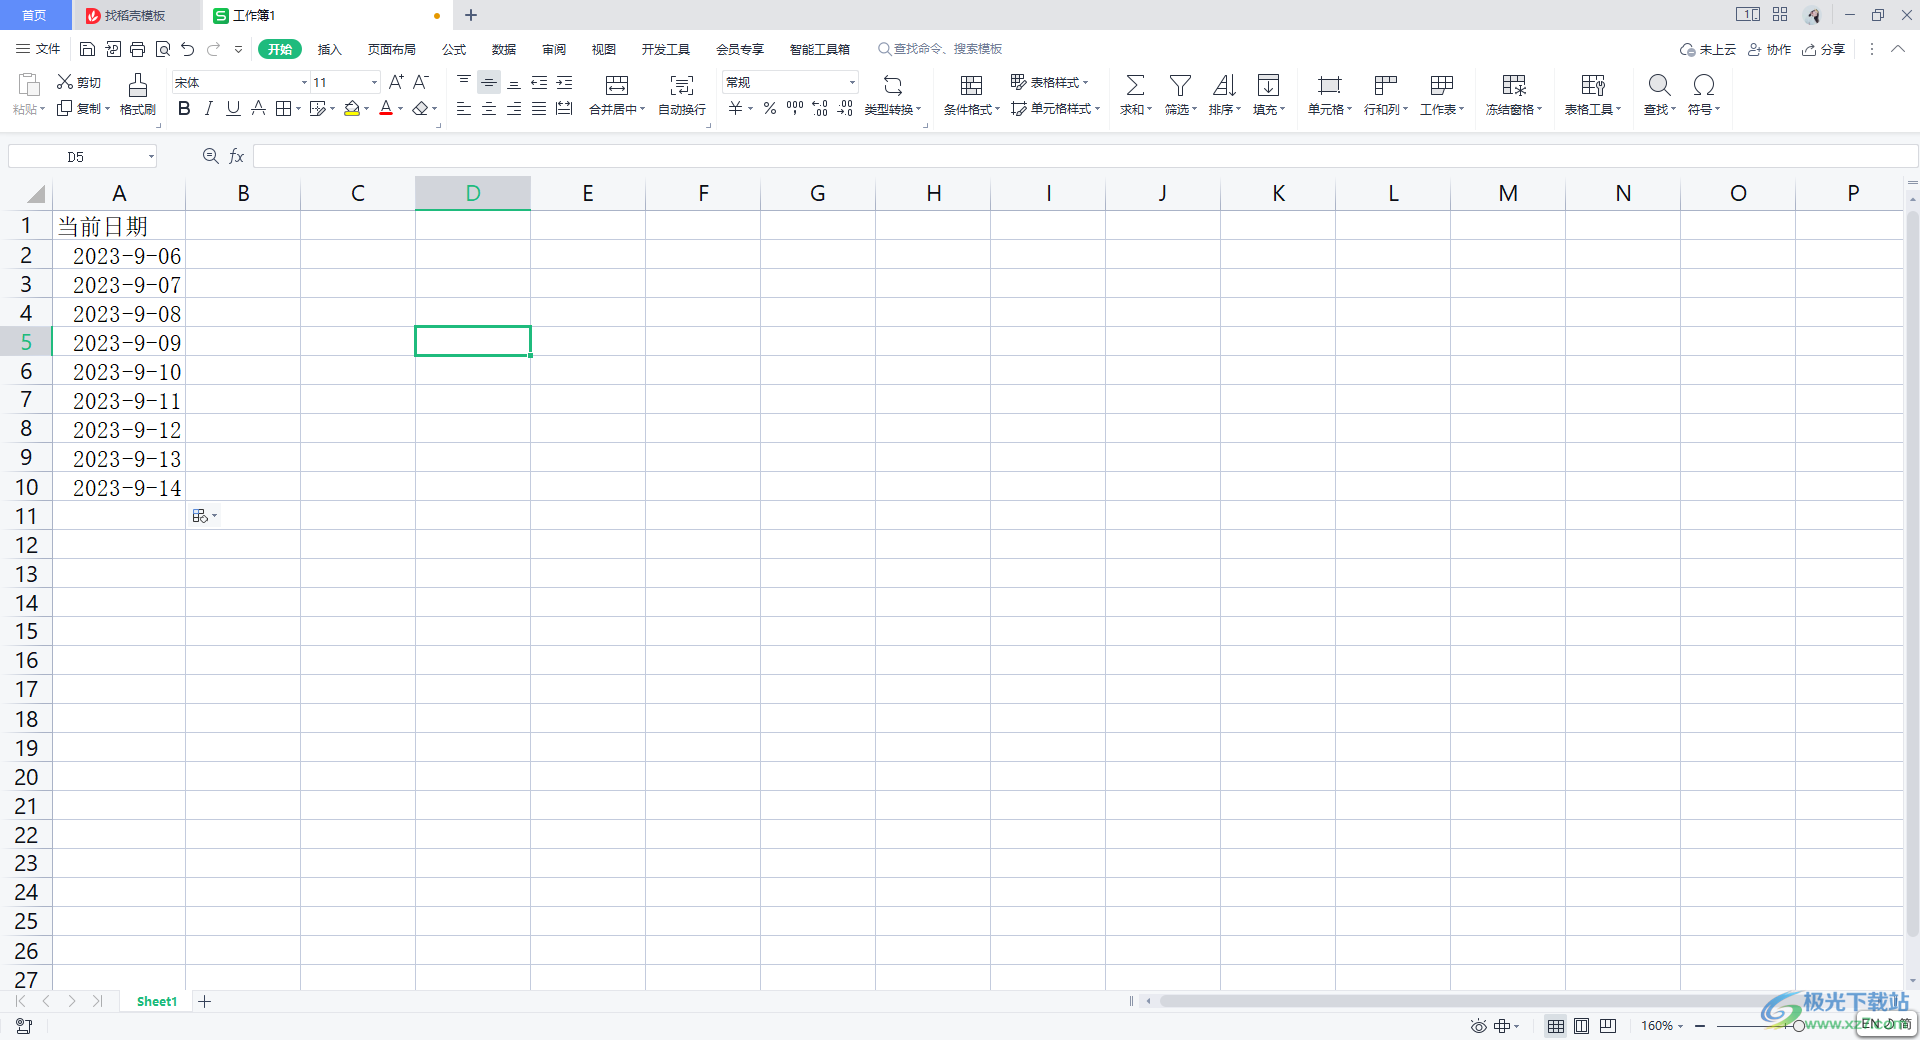Open the font size dropdown

(375, 82)
